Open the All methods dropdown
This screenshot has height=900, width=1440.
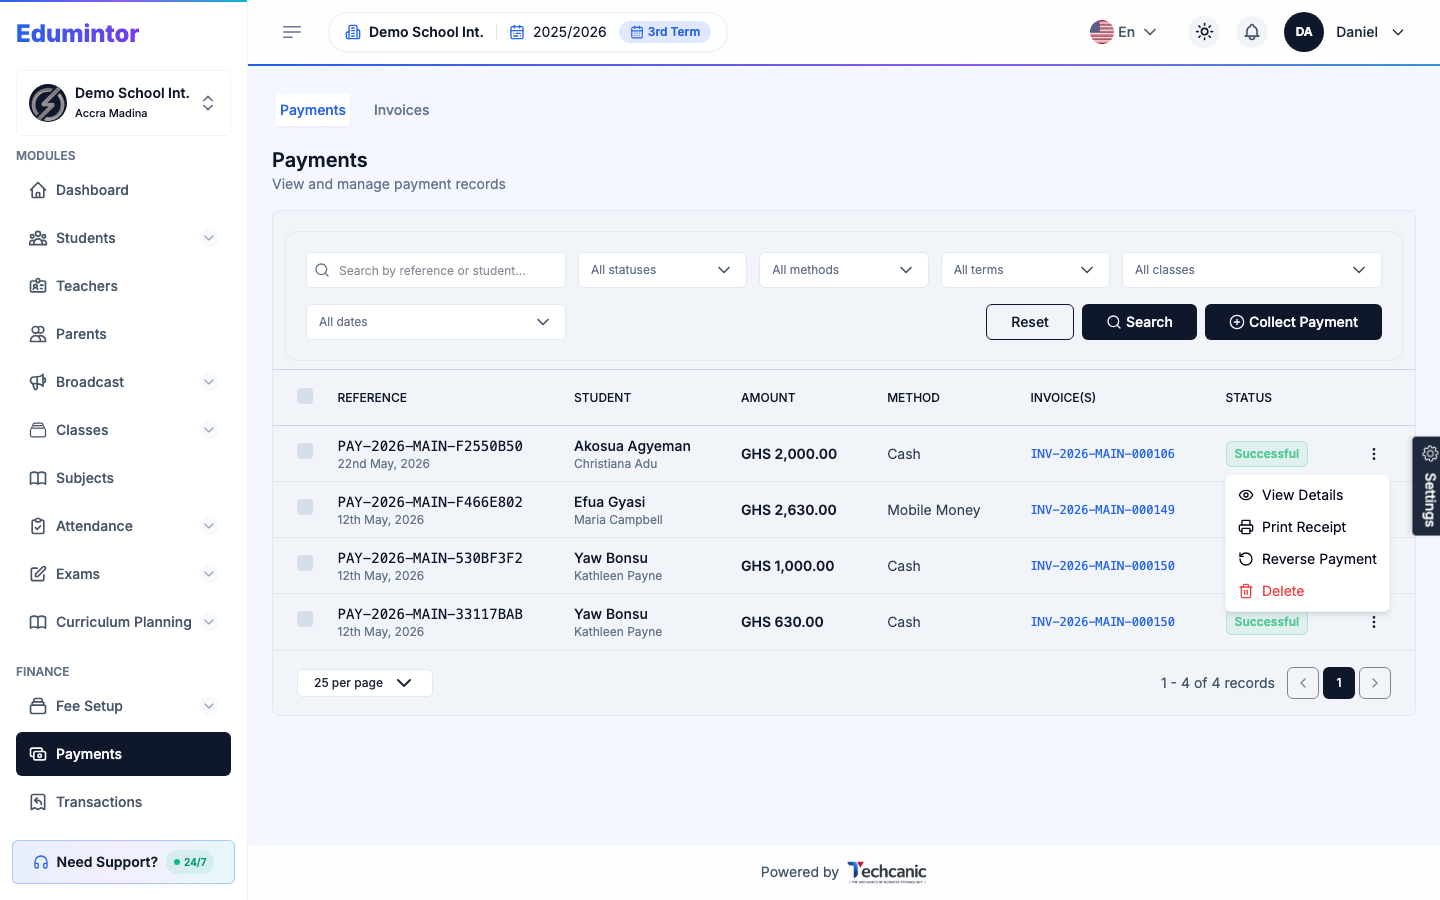(844, 270)
